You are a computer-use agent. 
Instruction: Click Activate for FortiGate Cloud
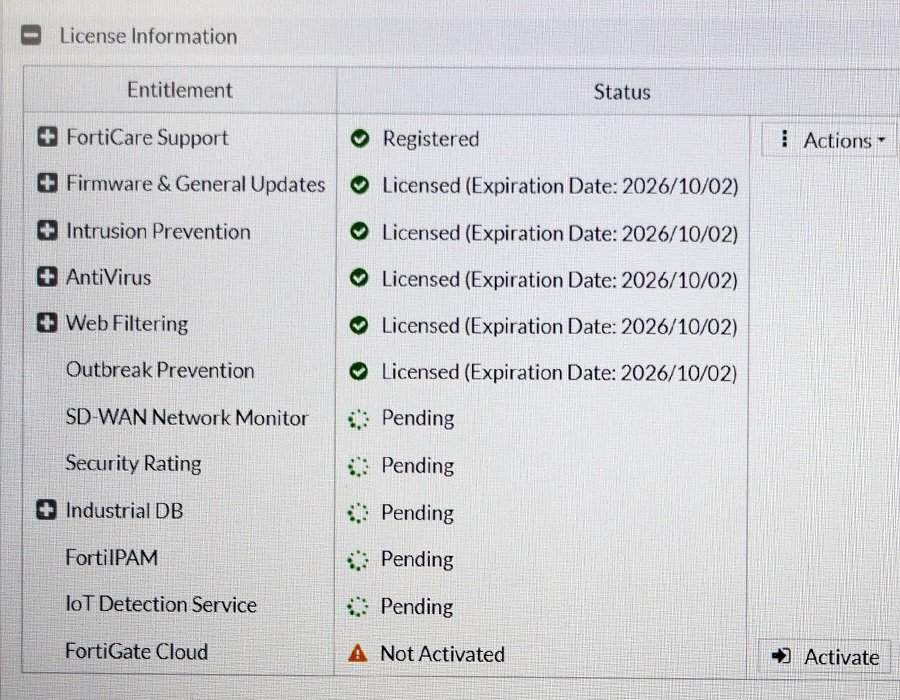[x=826, y=656]
